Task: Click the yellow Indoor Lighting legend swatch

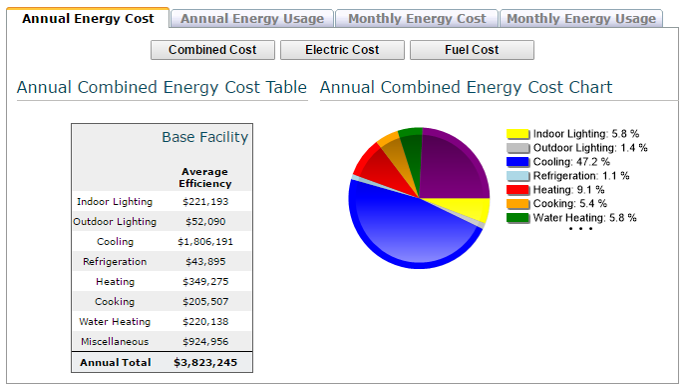Action: click(518, 134)
